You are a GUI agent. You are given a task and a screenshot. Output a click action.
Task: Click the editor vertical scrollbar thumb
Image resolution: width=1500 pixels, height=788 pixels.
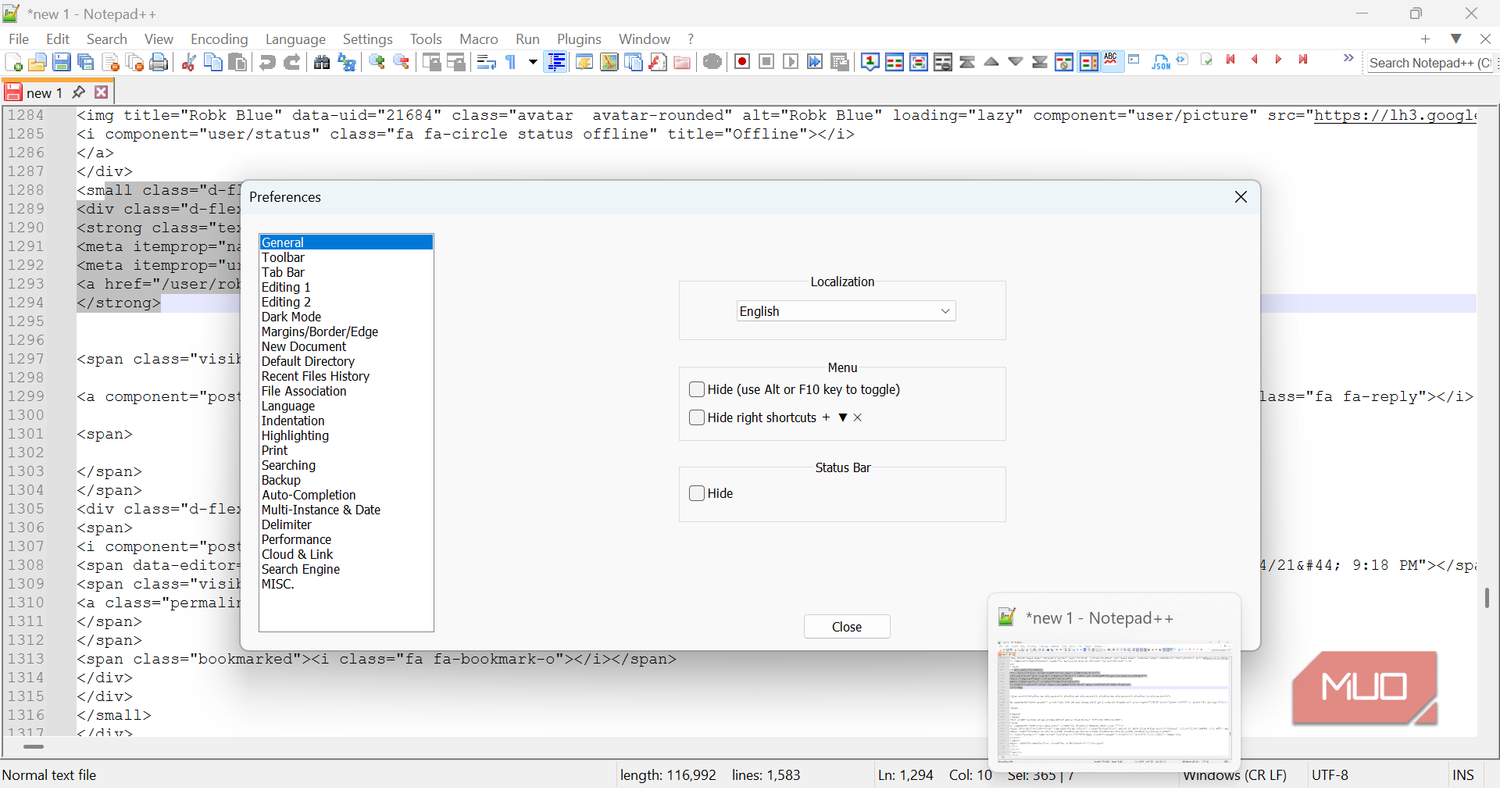tap(1487, 598)
